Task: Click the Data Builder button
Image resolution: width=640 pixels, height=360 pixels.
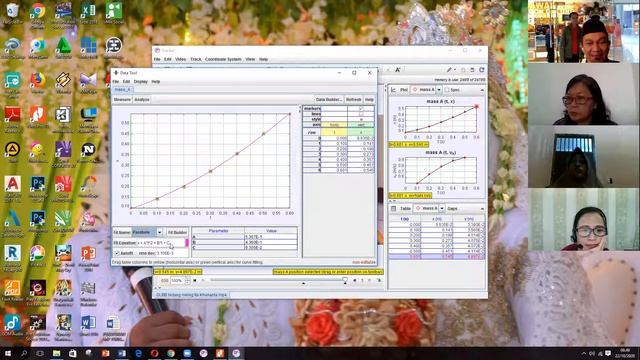Action: (x=329, y=100)
